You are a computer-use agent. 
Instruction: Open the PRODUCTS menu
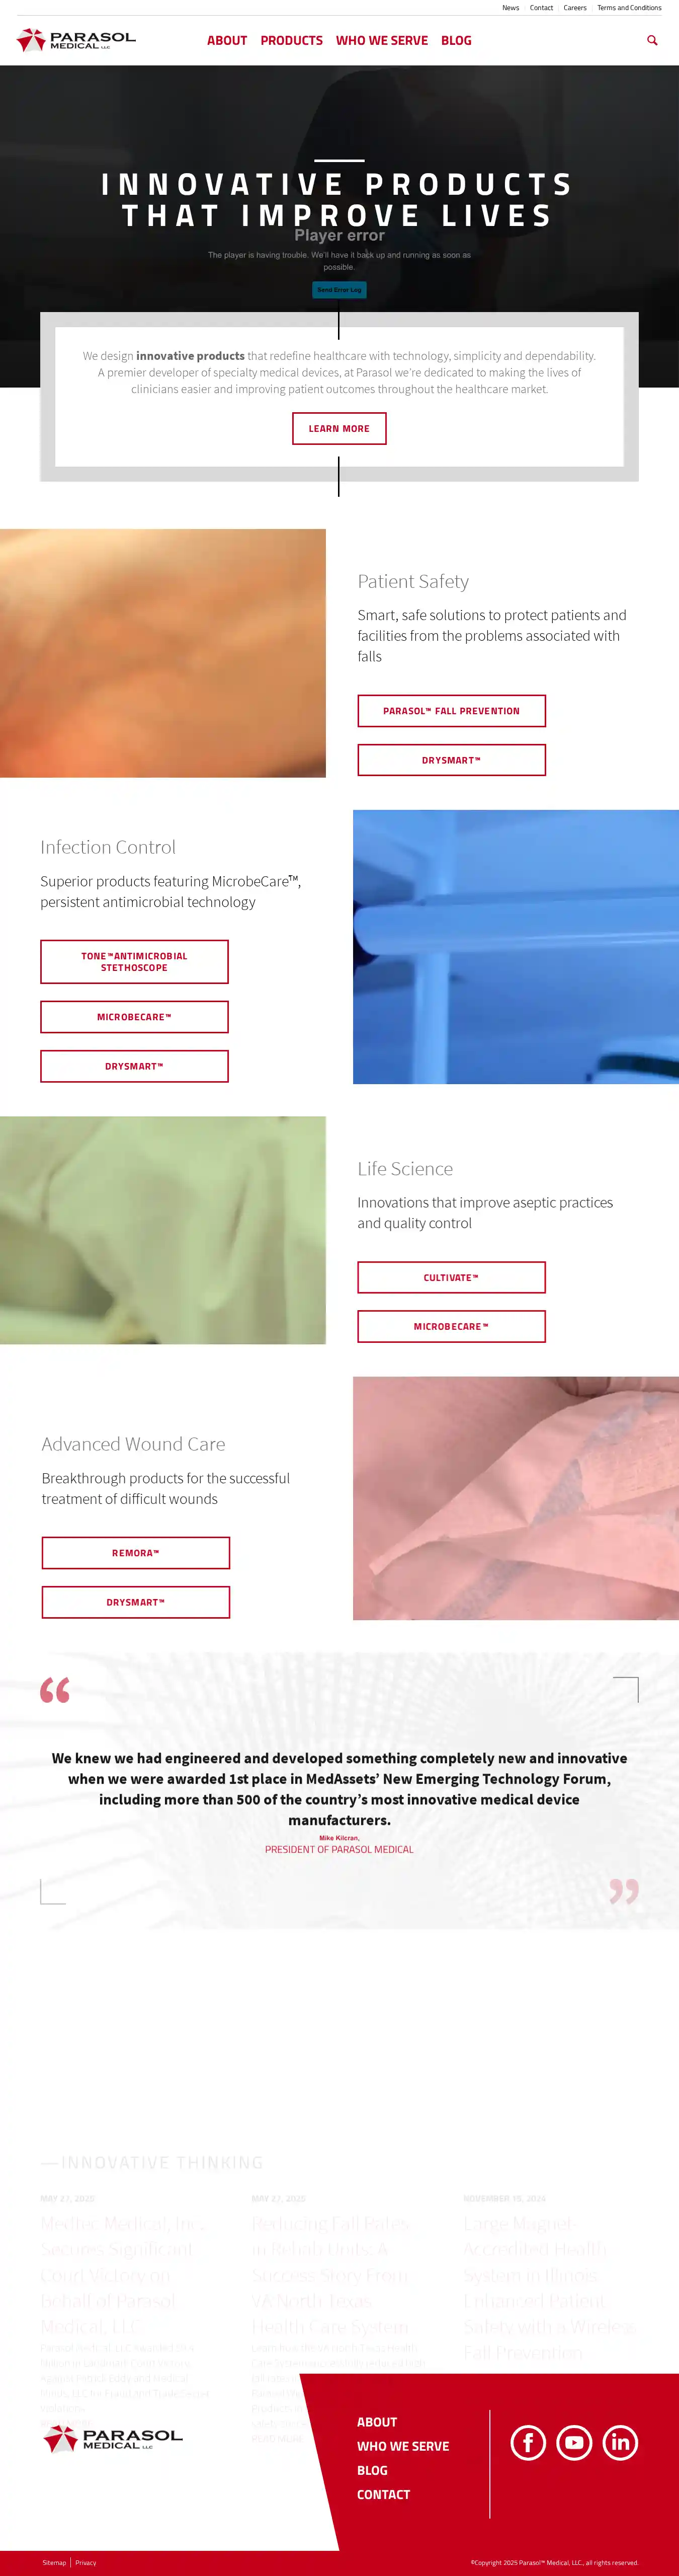[291, 41]
